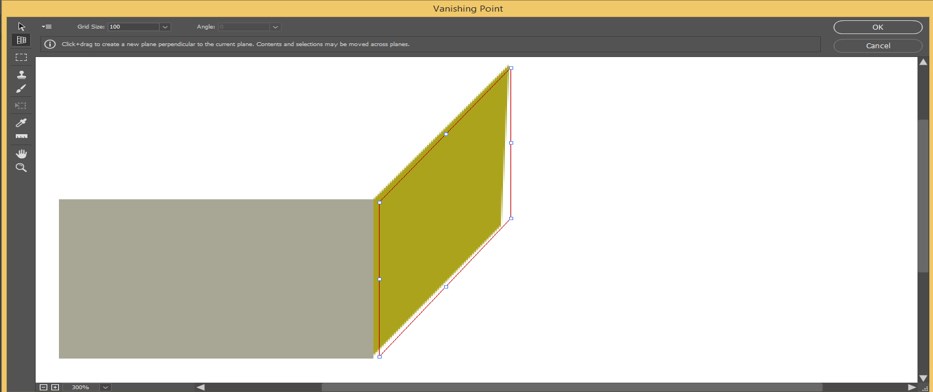933x392 pixels.
Task: Click the Angle label
Action: (x=205, y=27)
